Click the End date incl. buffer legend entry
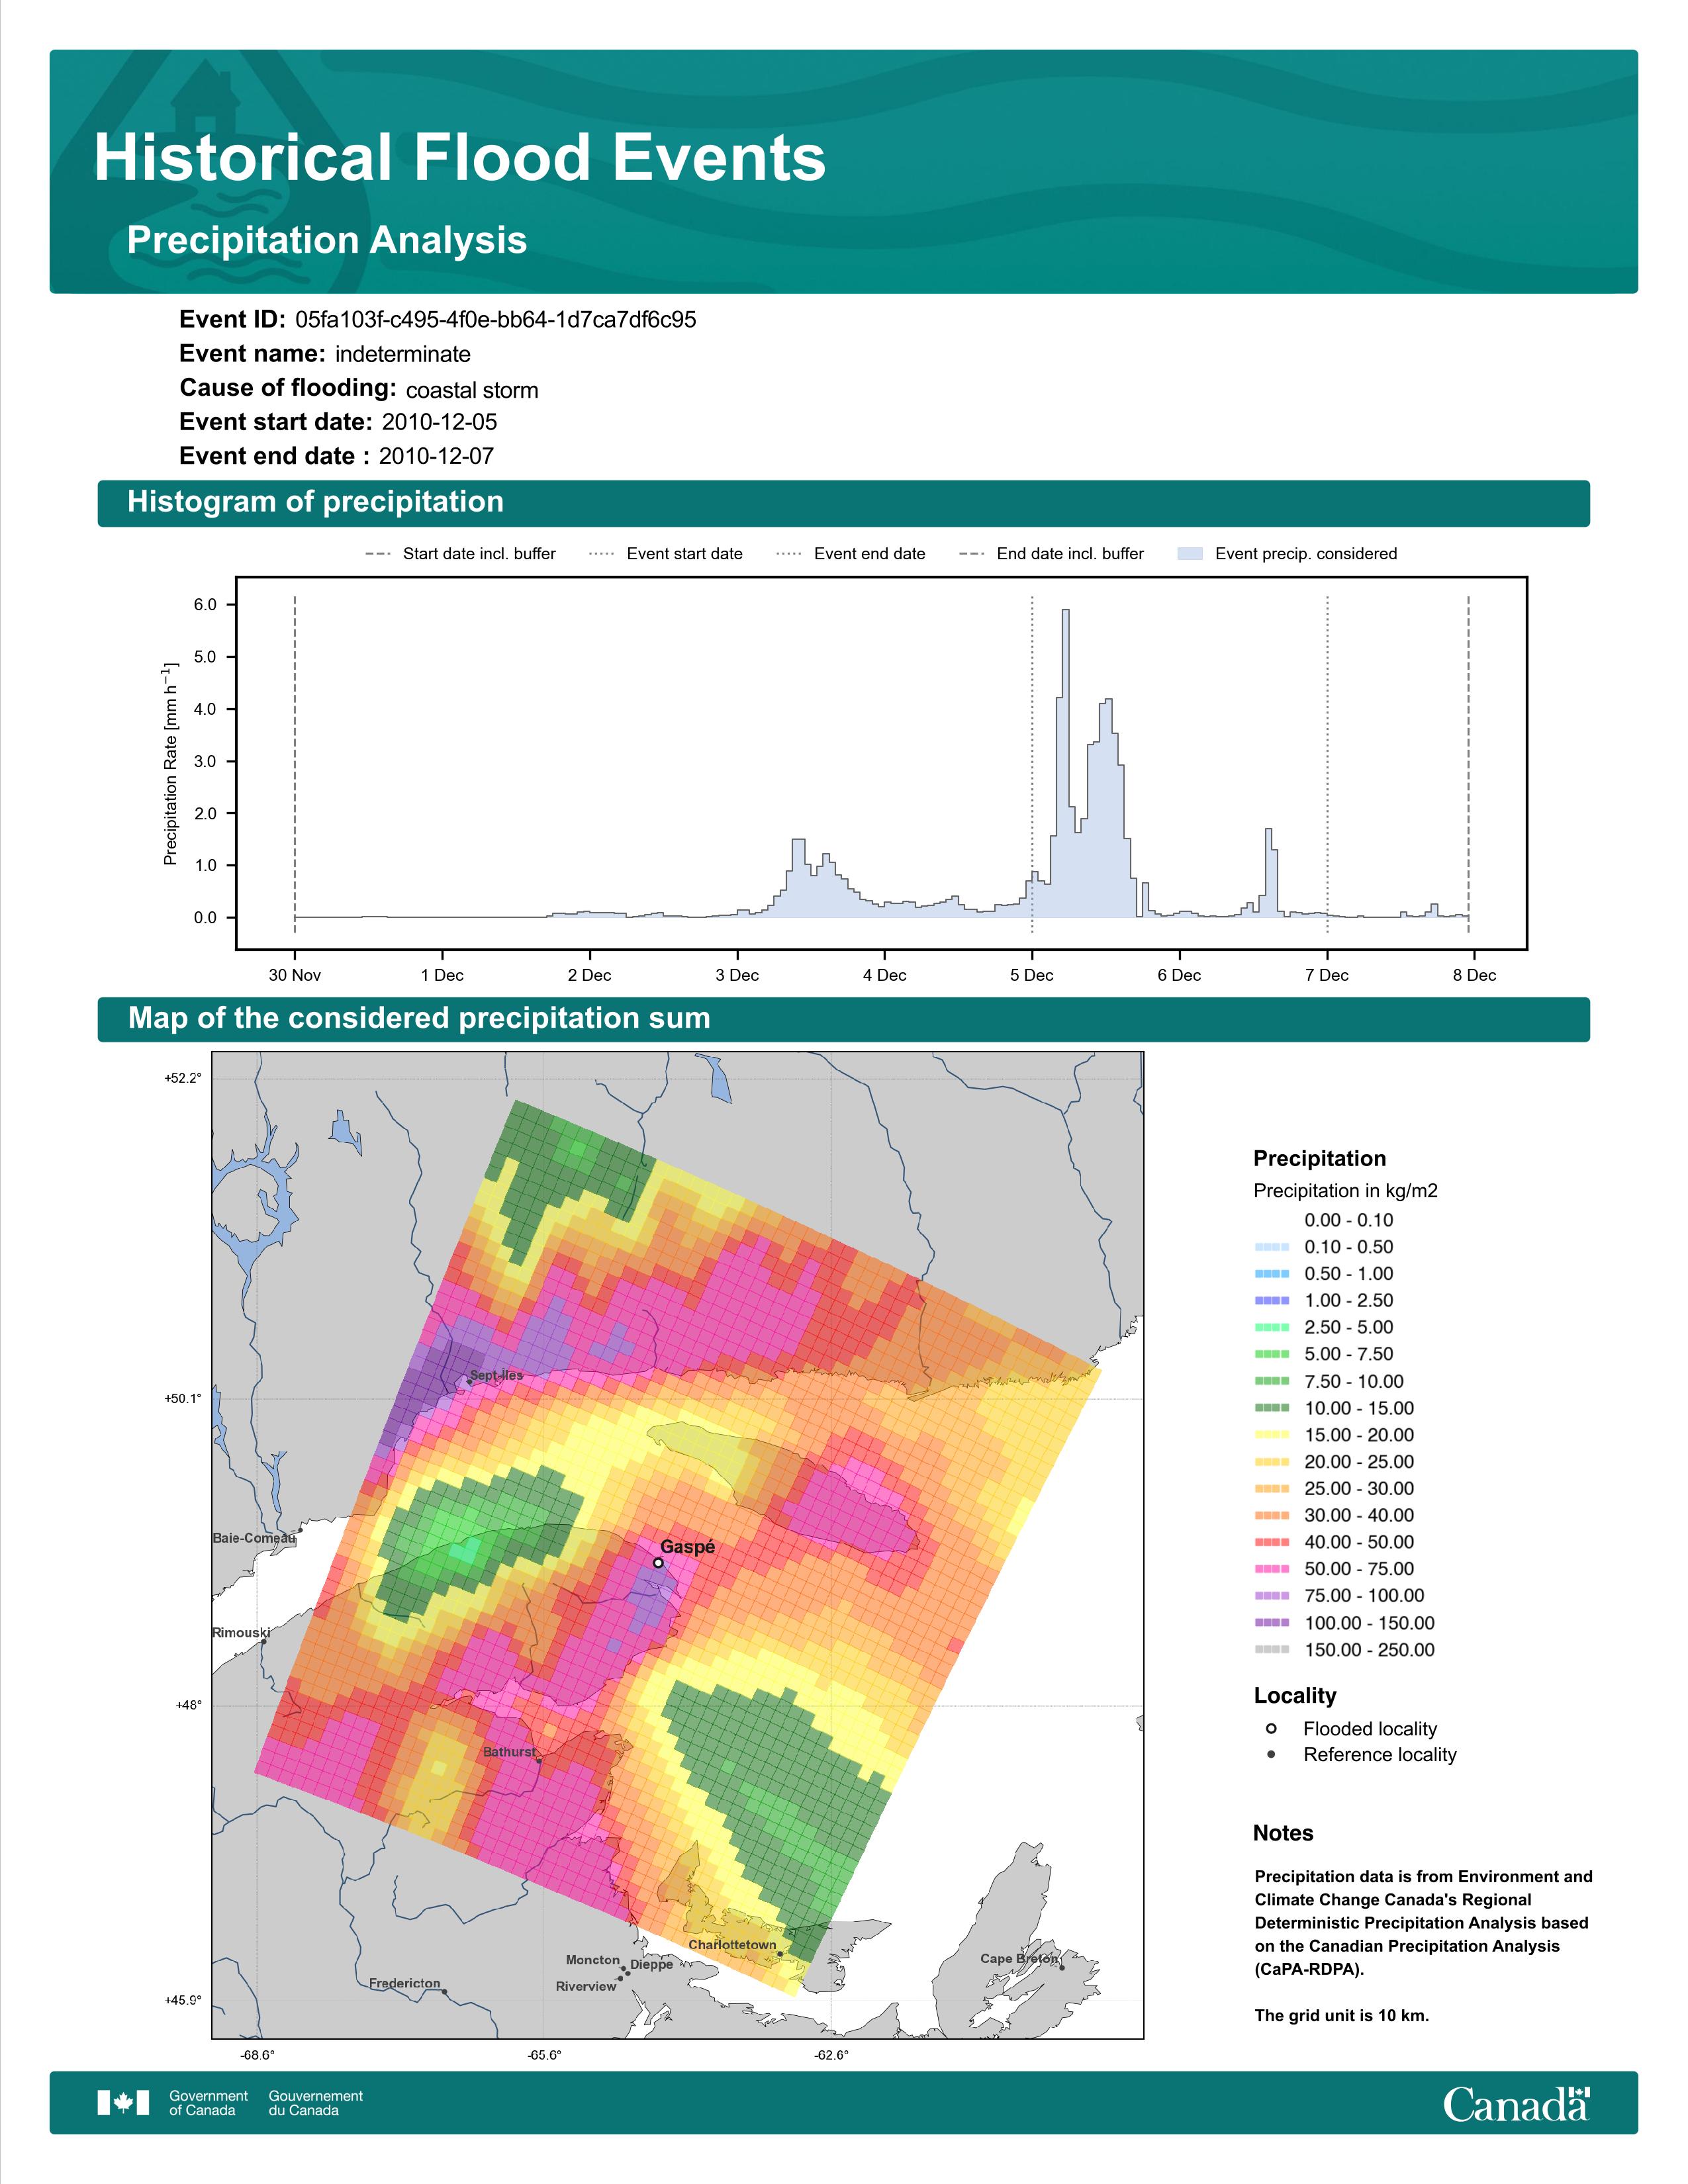Image resolution: width=1688 pixels, height=2184 pixels. pyautogui.click(x=1051, y=554)
